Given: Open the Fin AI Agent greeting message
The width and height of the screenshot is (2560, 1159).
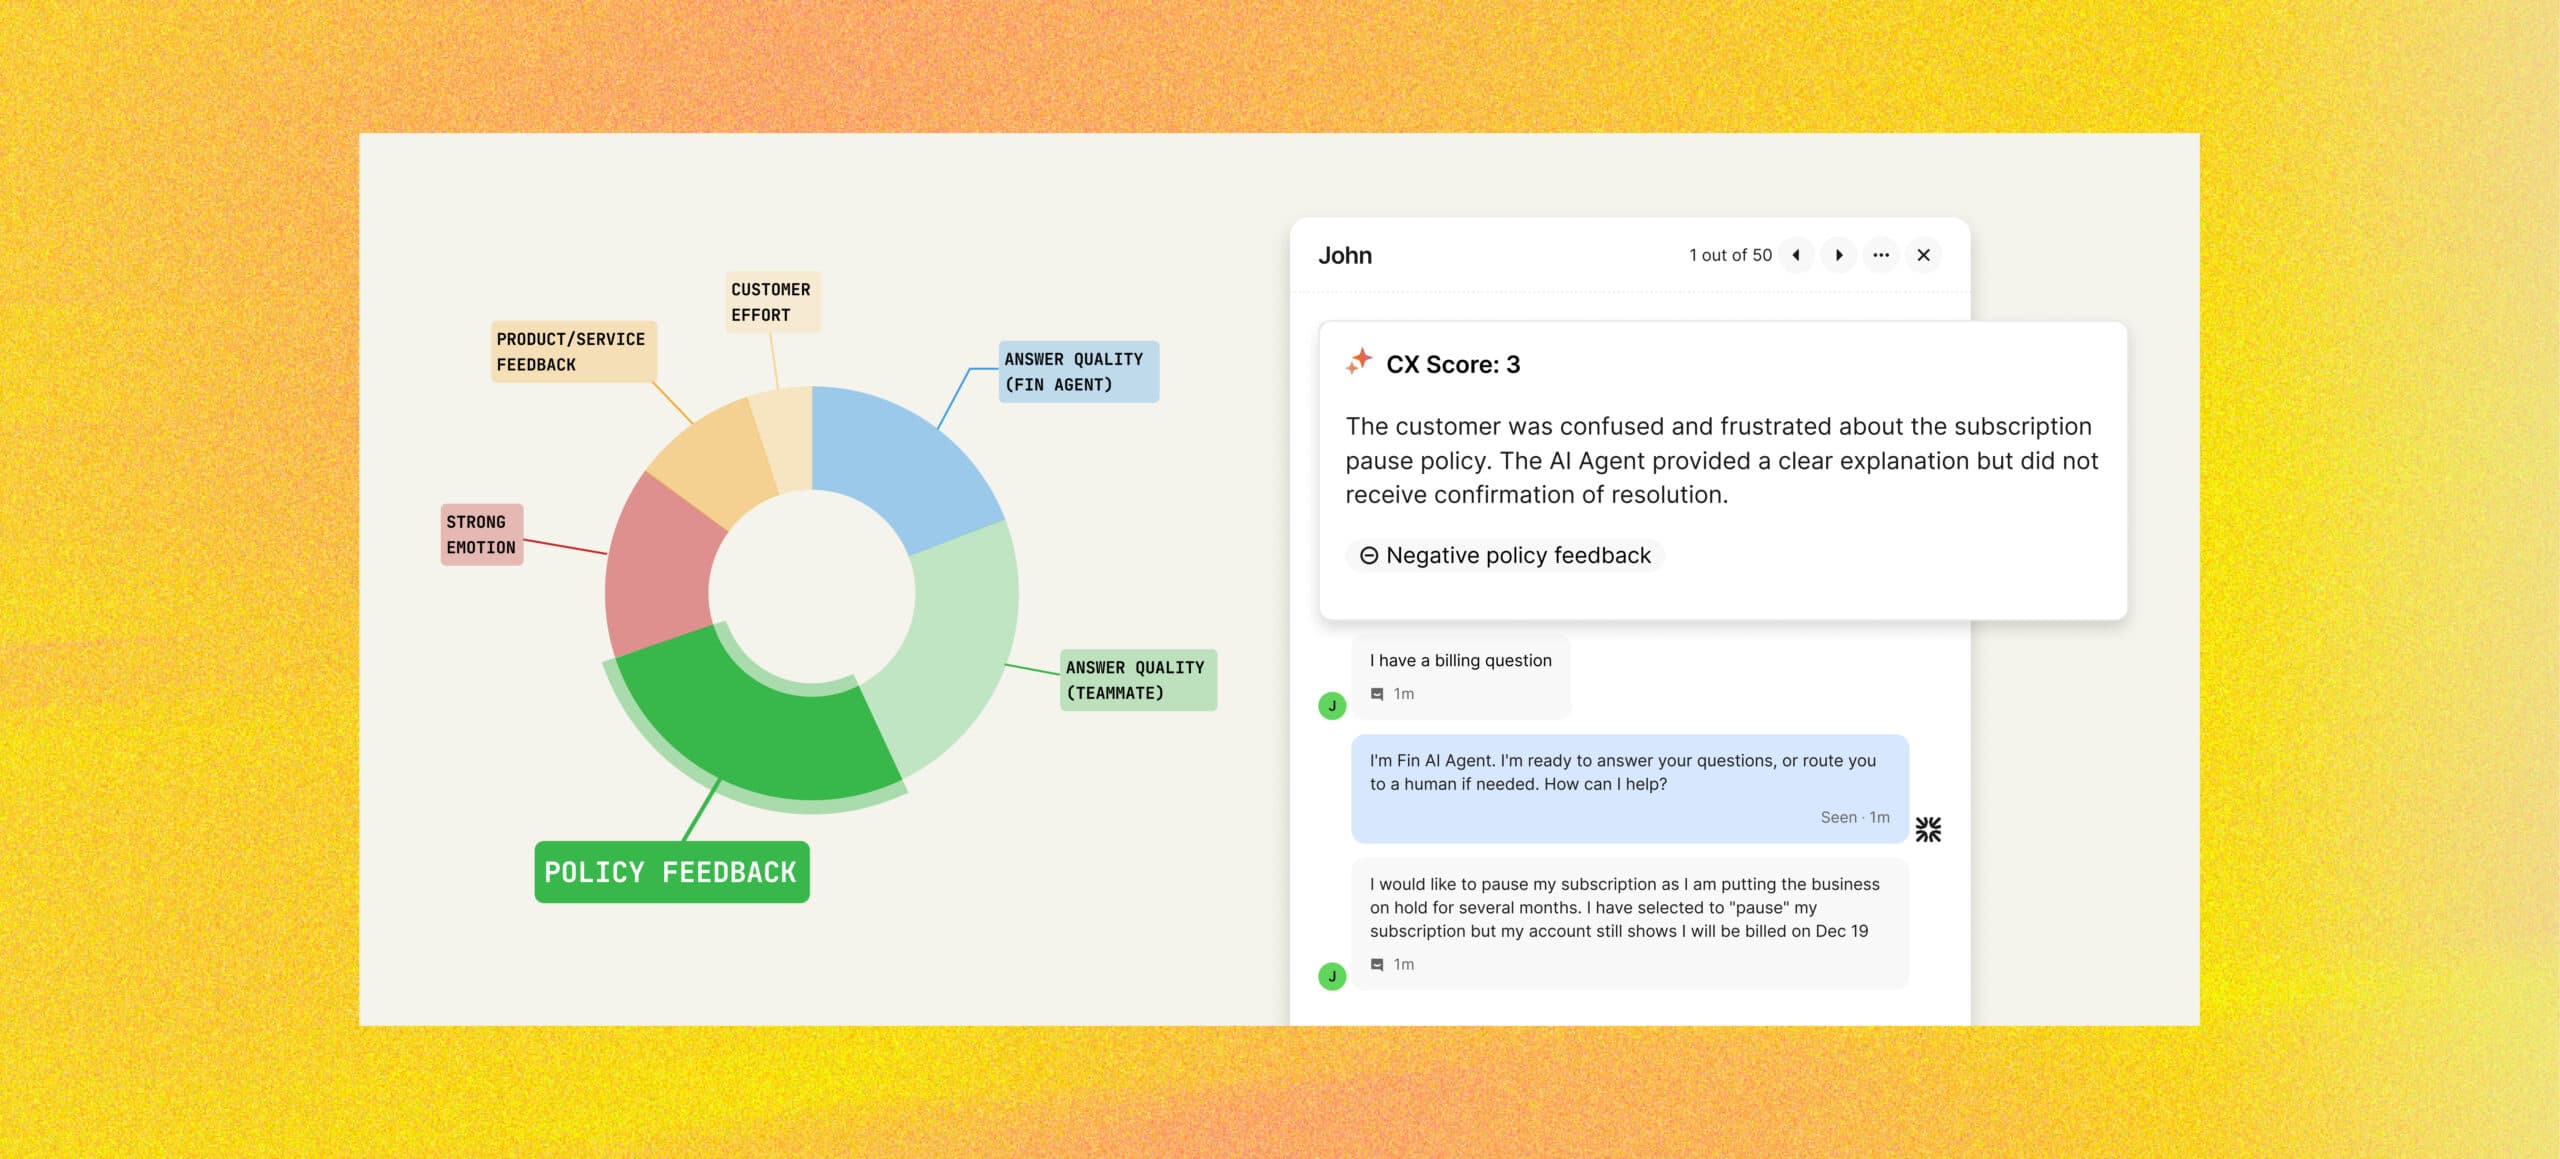Looking at the screenshot, I should pyautogui.click(x=1628, y=788).
